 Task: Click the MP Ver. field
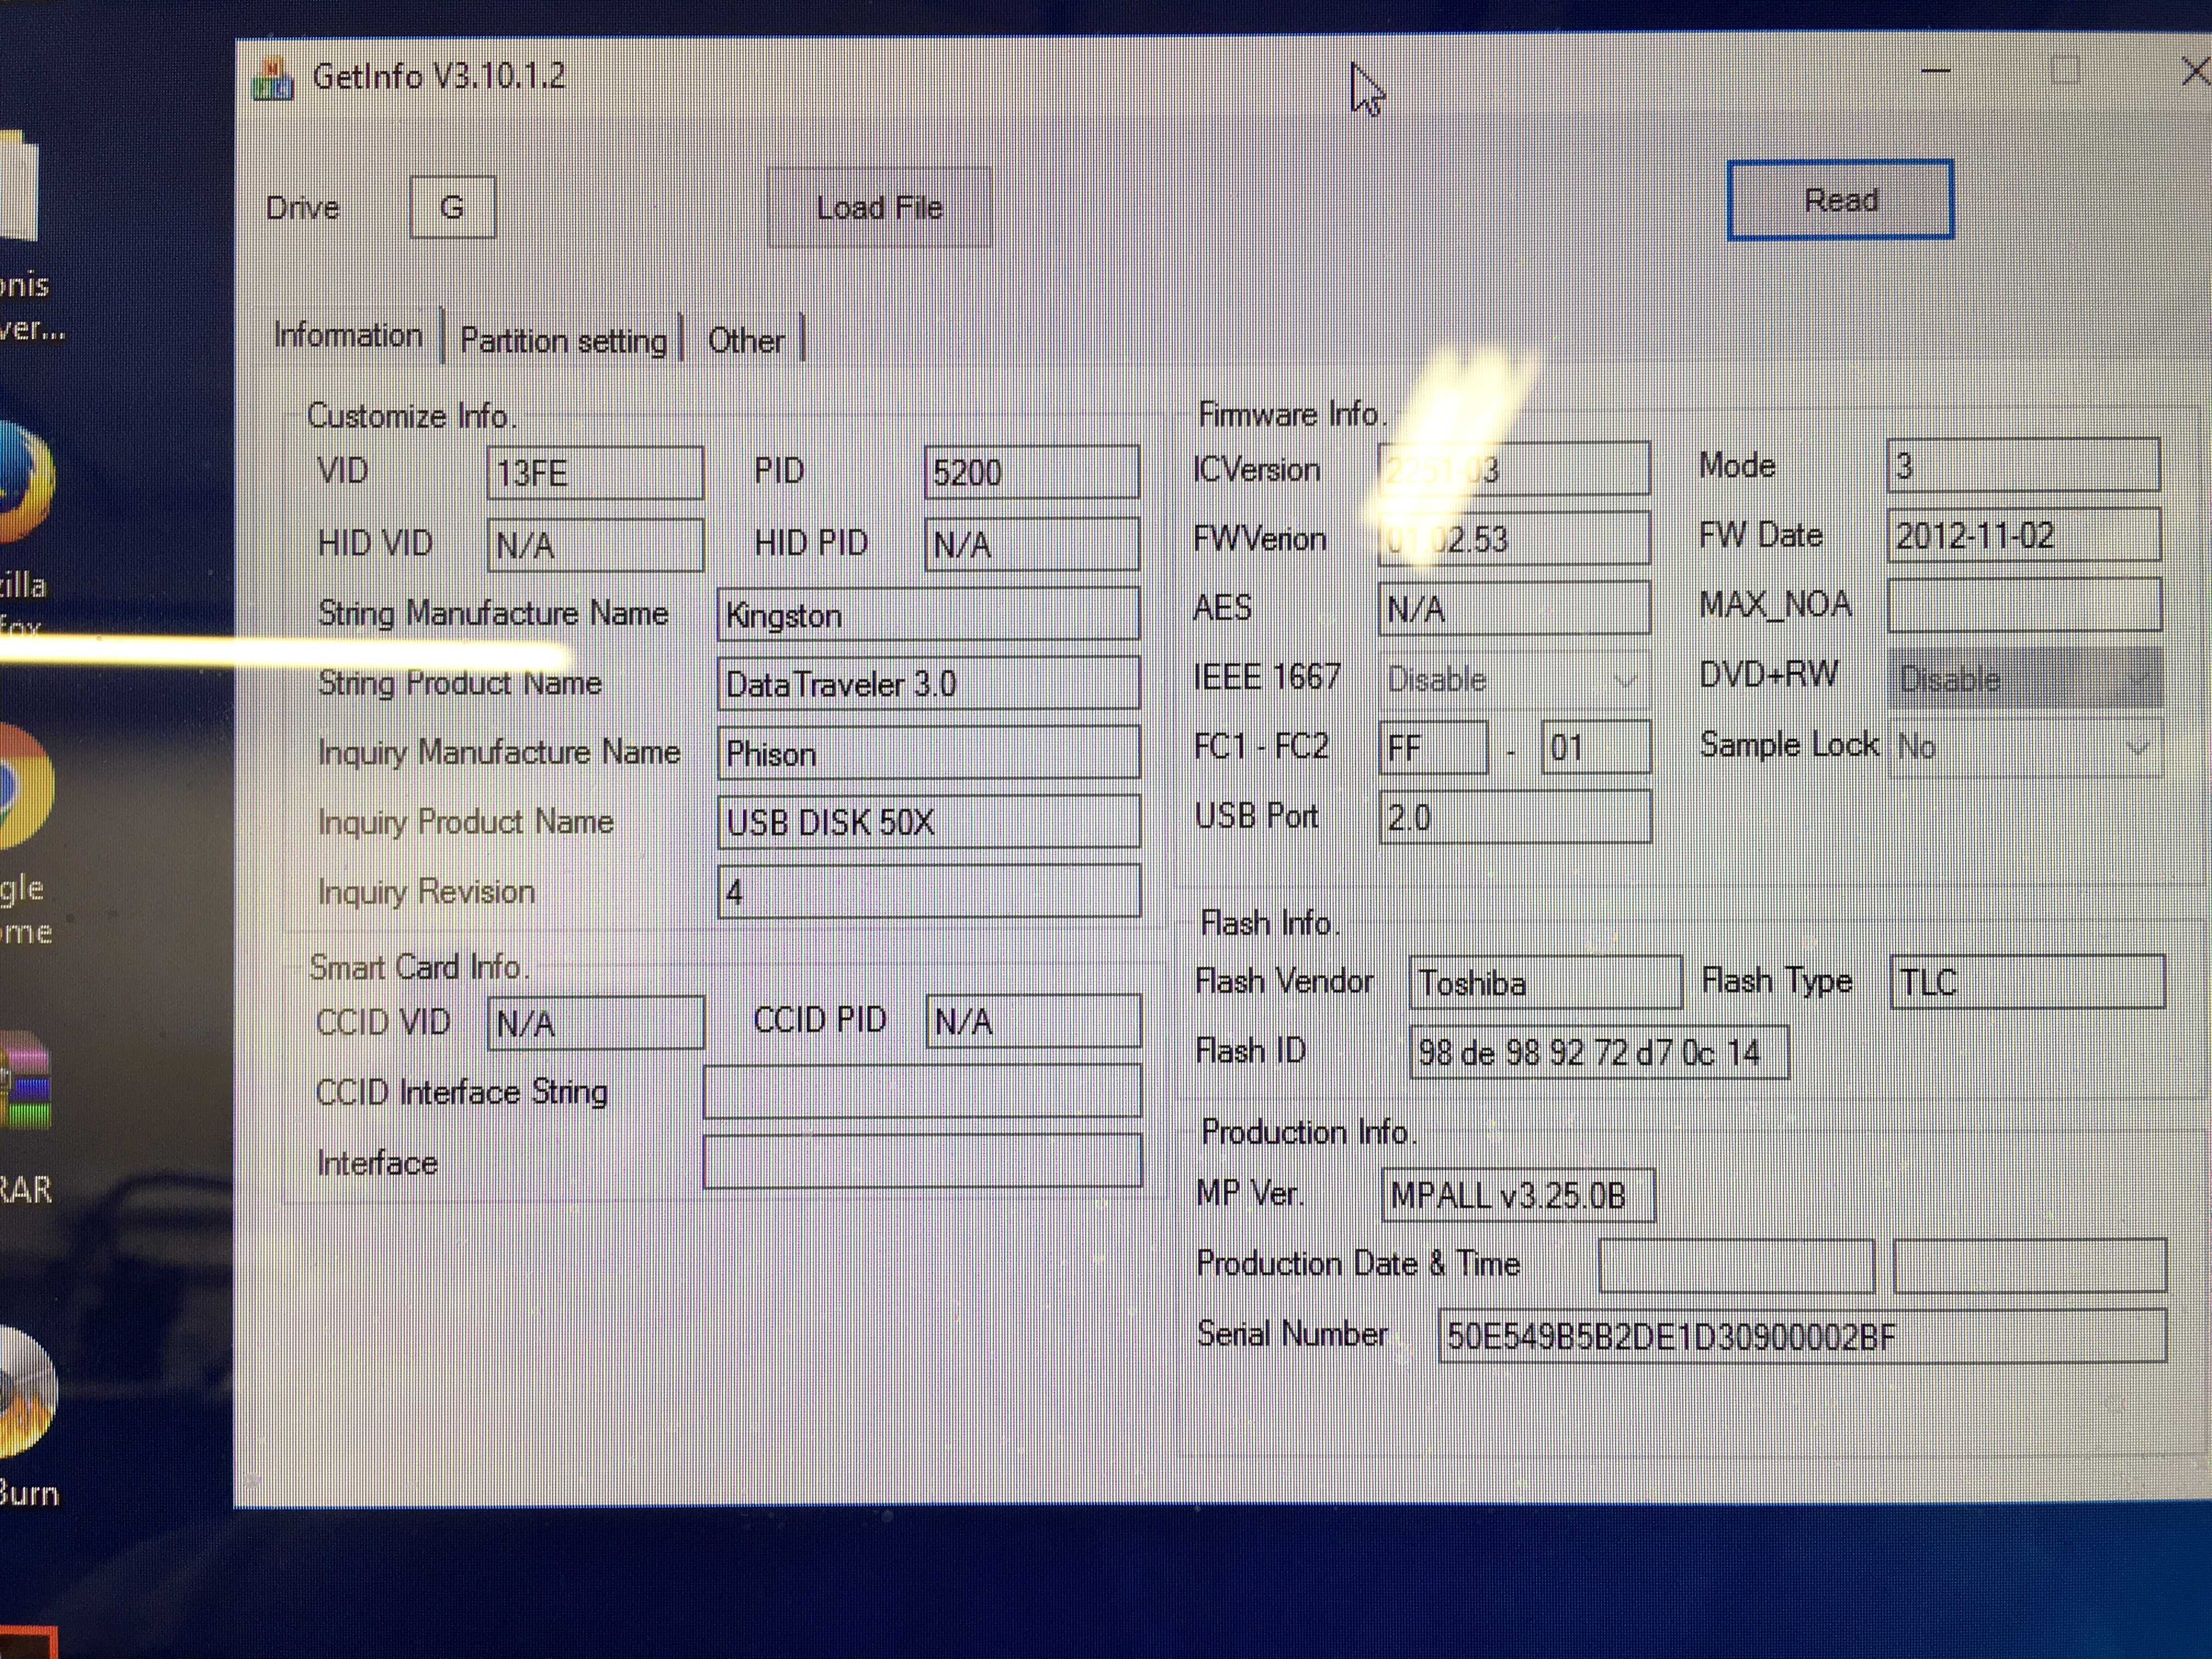tap(1518, 1195)
